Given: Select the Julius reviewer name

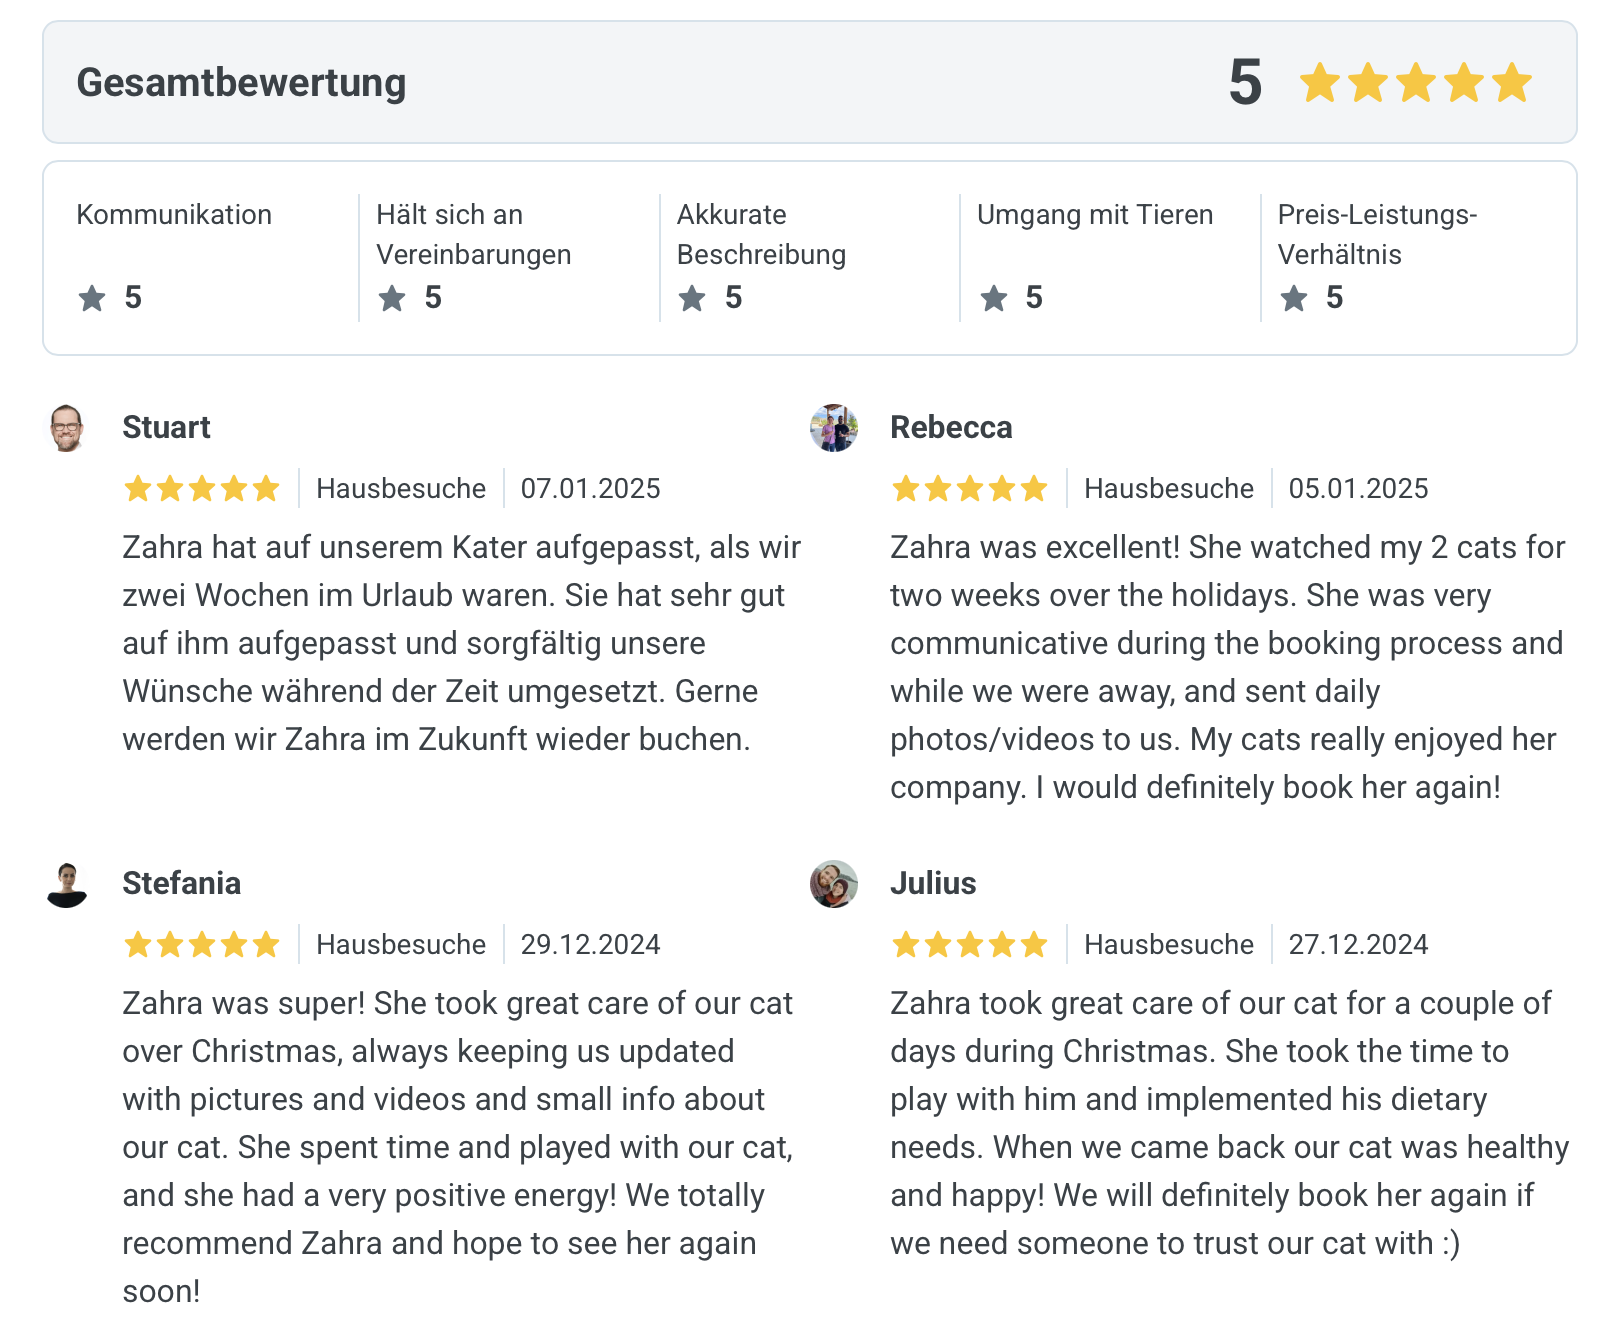Looking at the screenshot, I should coord(933,884).
